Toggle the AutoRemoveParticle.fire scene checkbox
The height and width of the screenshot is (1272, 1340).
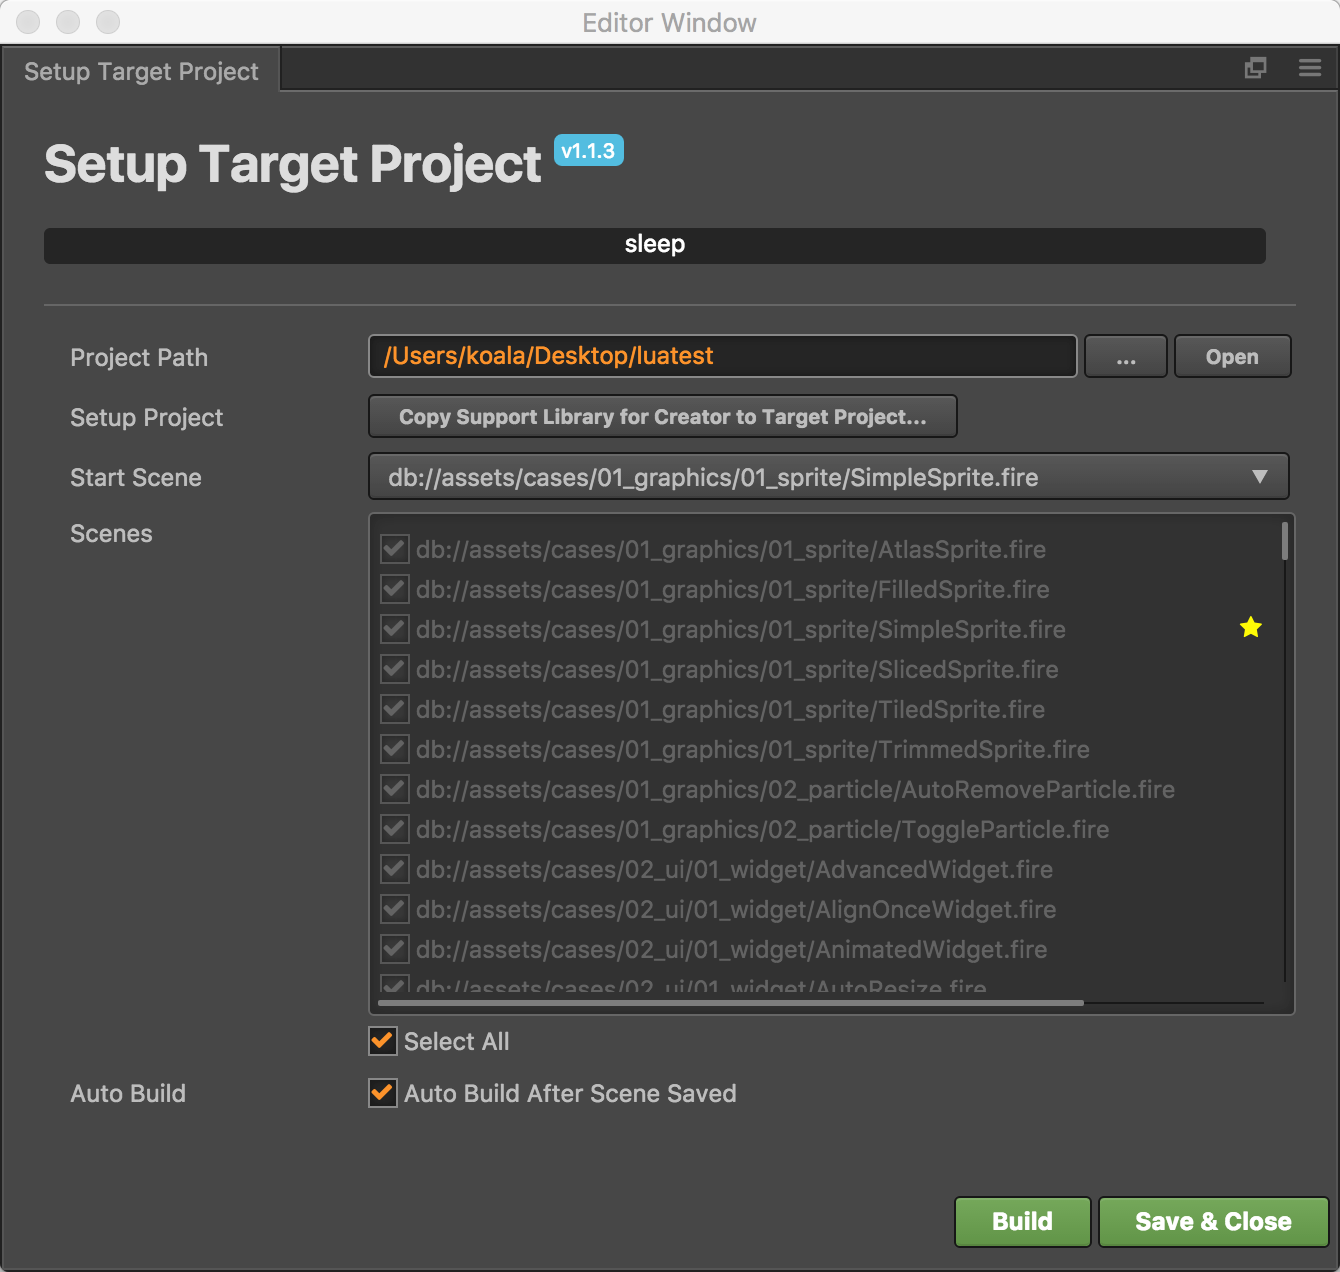(x=395, y=789)
